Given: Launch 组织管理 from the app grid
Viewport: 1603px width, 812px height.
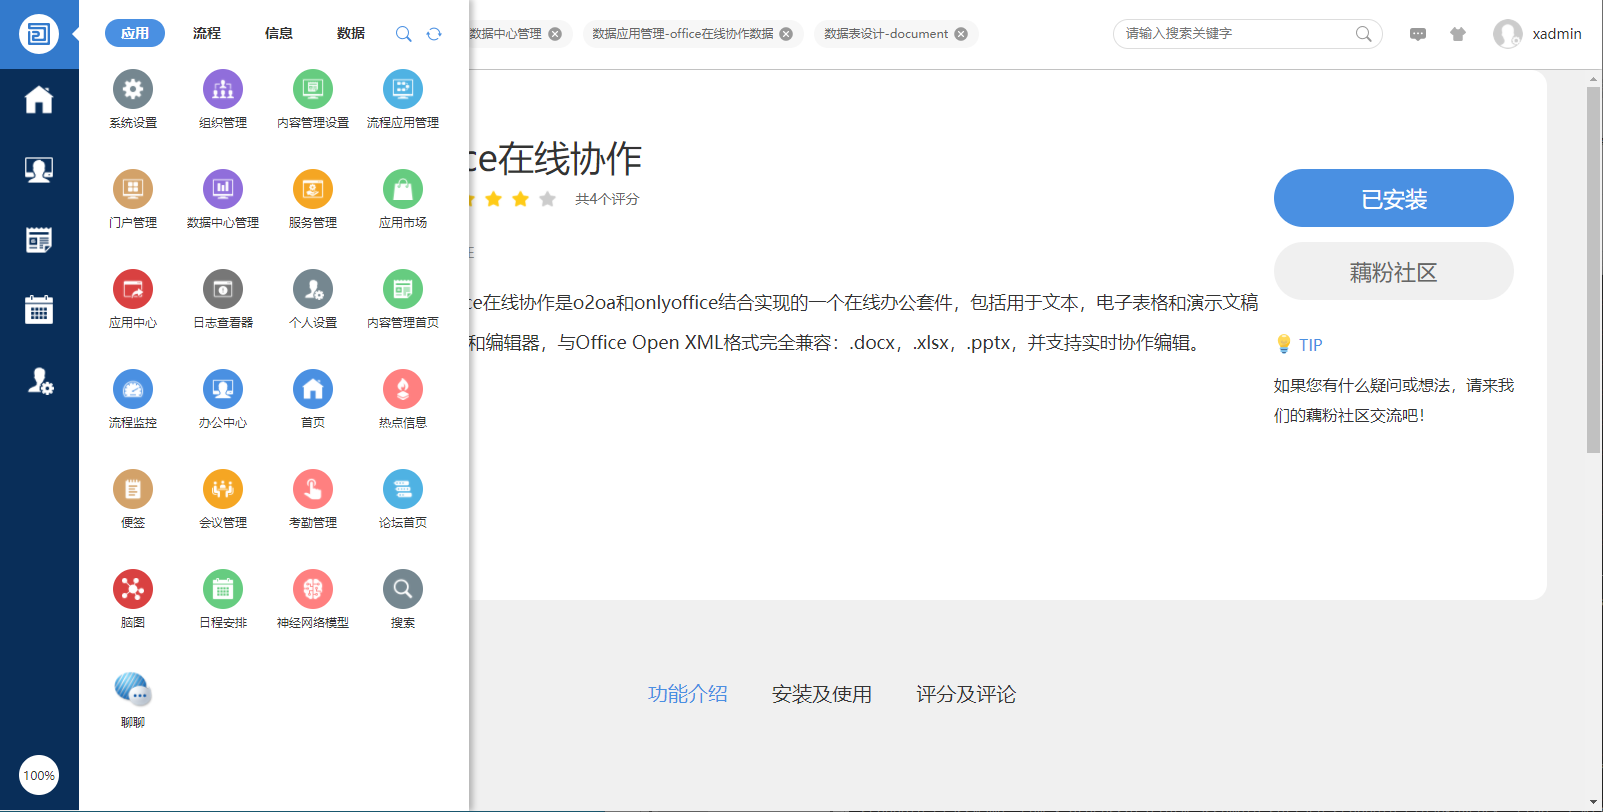Looking at the screenshot, I should click(x=223, y=90).
